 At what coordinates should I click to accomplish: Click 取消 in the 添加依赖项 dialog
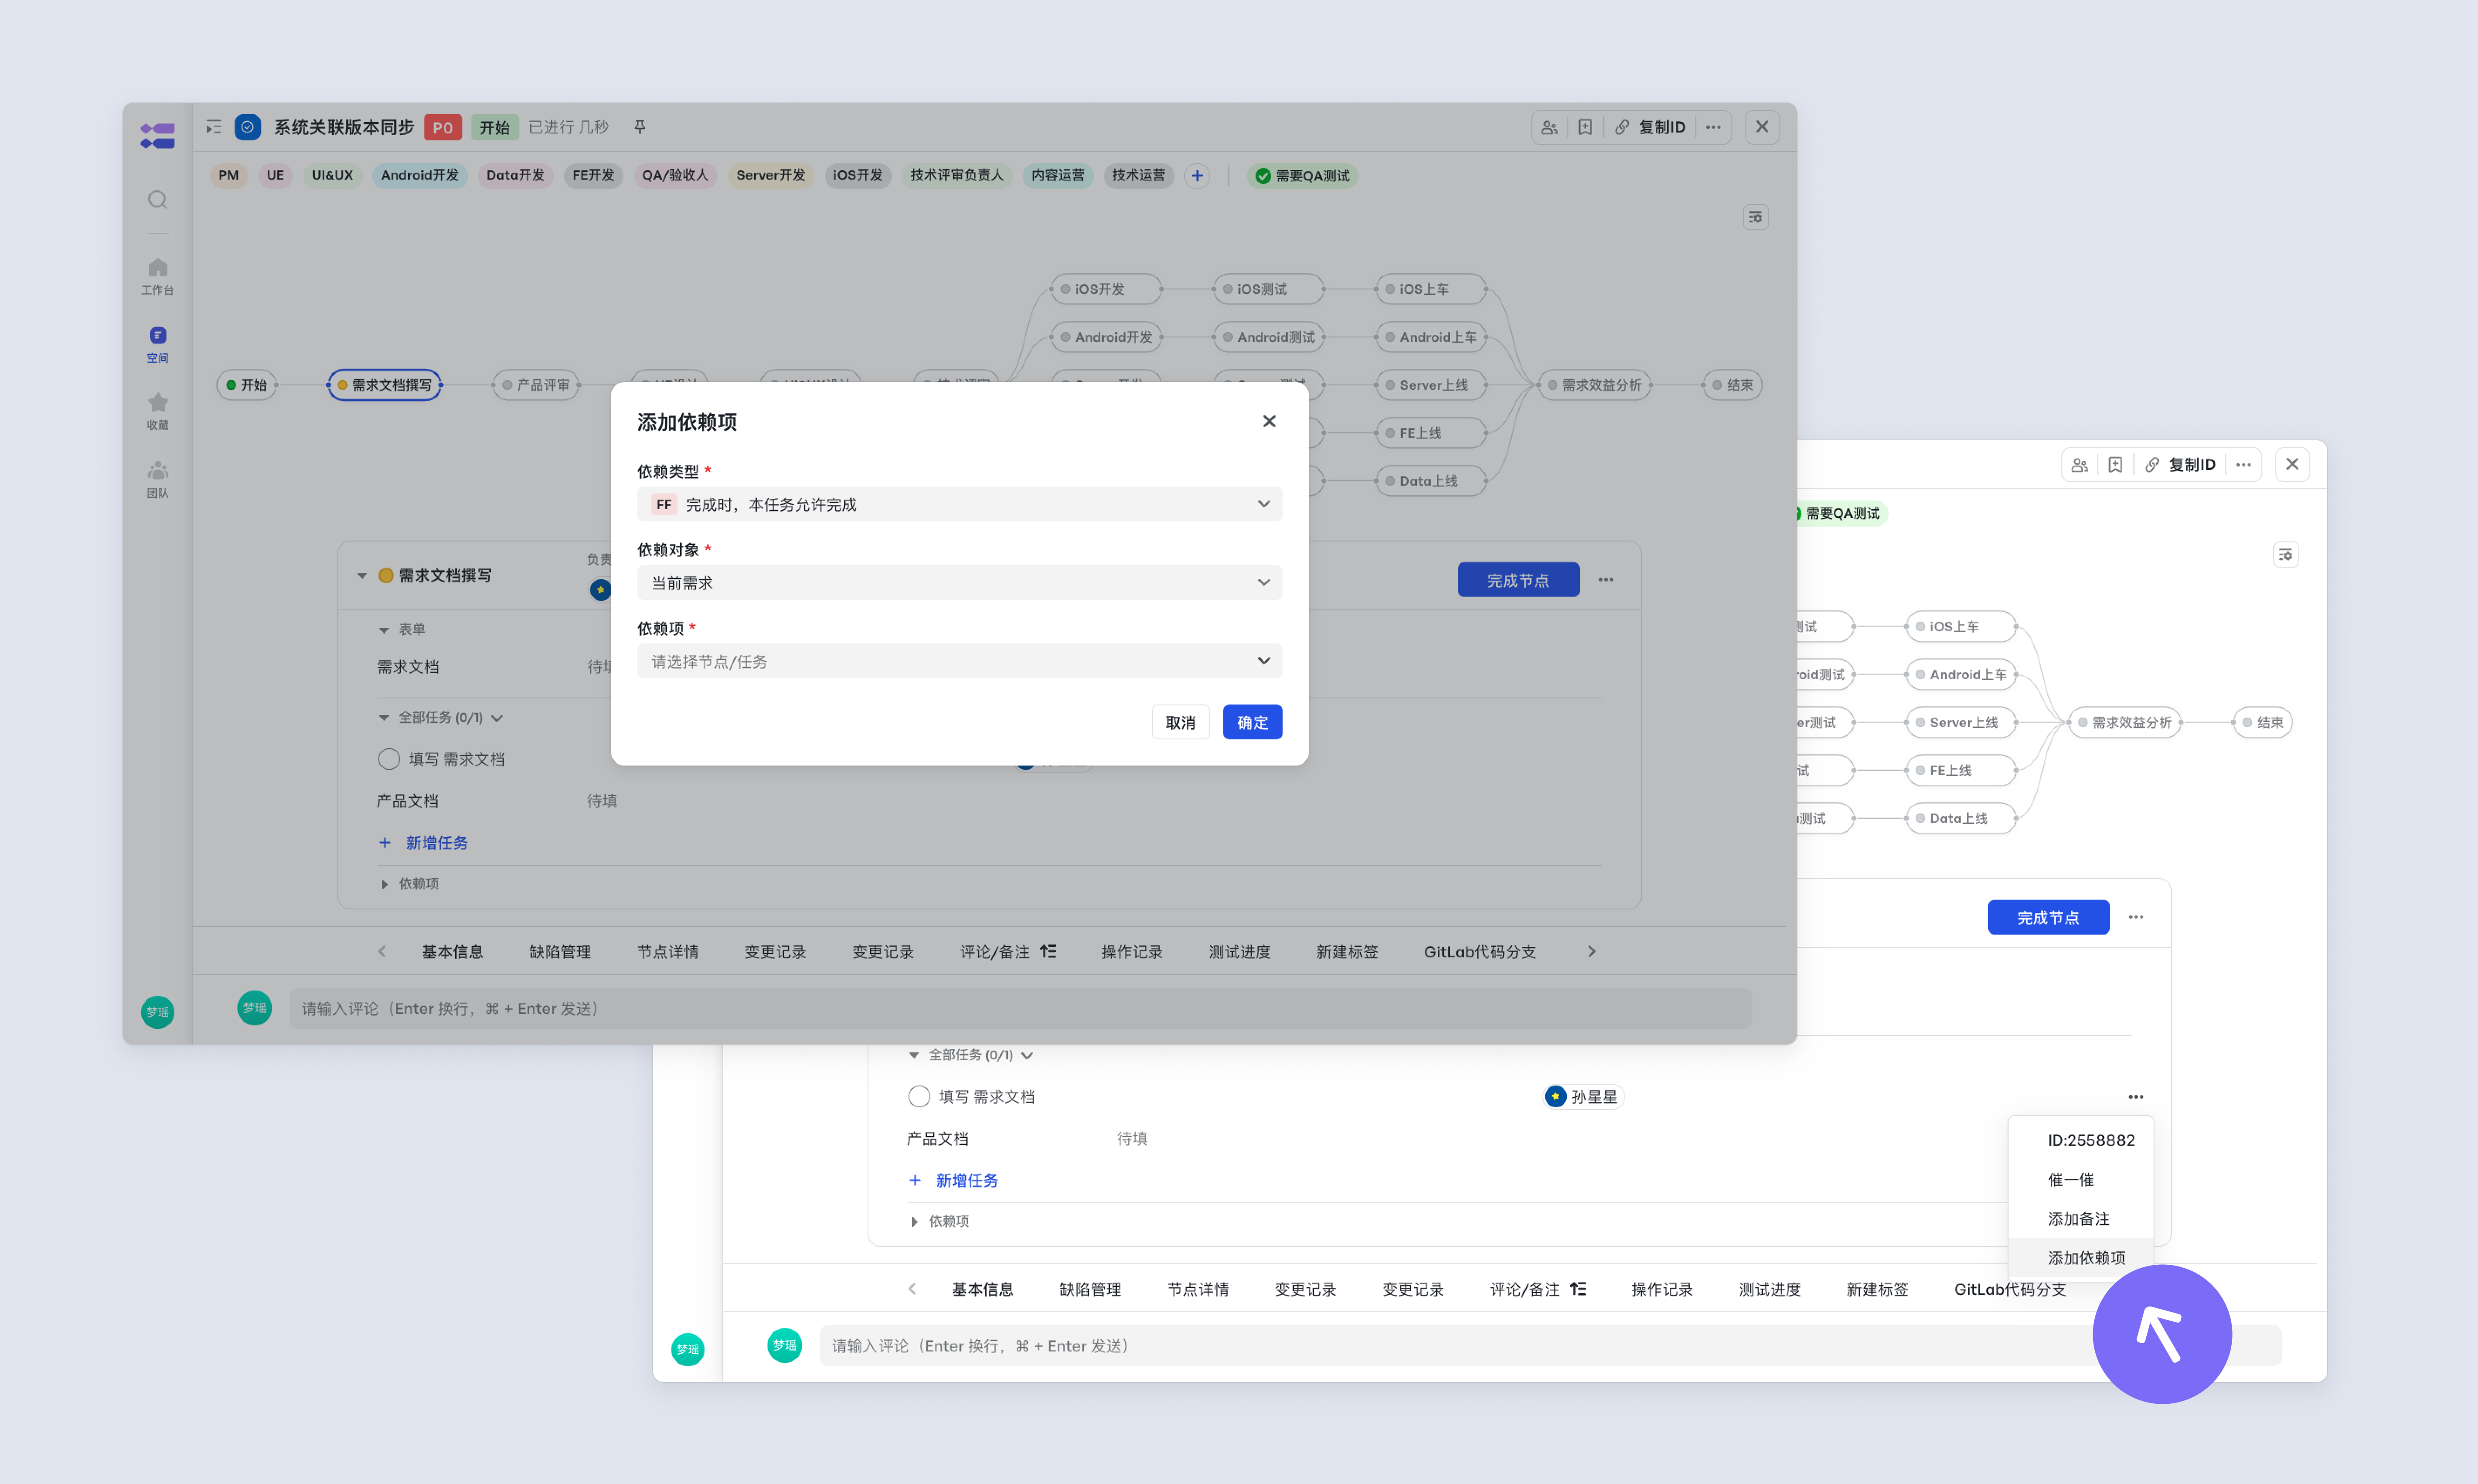click(1180, 722)
